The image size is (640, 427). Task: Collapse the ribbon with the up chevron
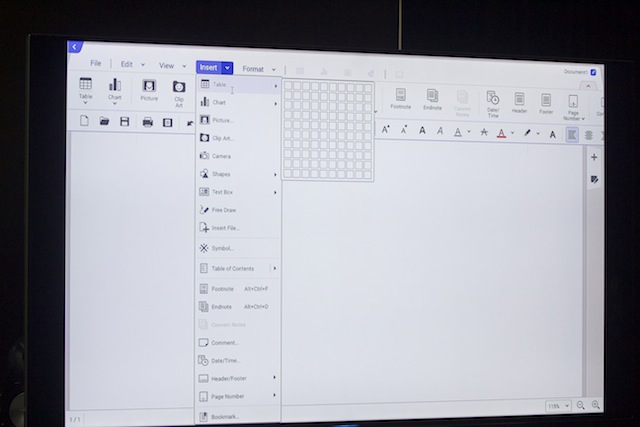(588, 86)
